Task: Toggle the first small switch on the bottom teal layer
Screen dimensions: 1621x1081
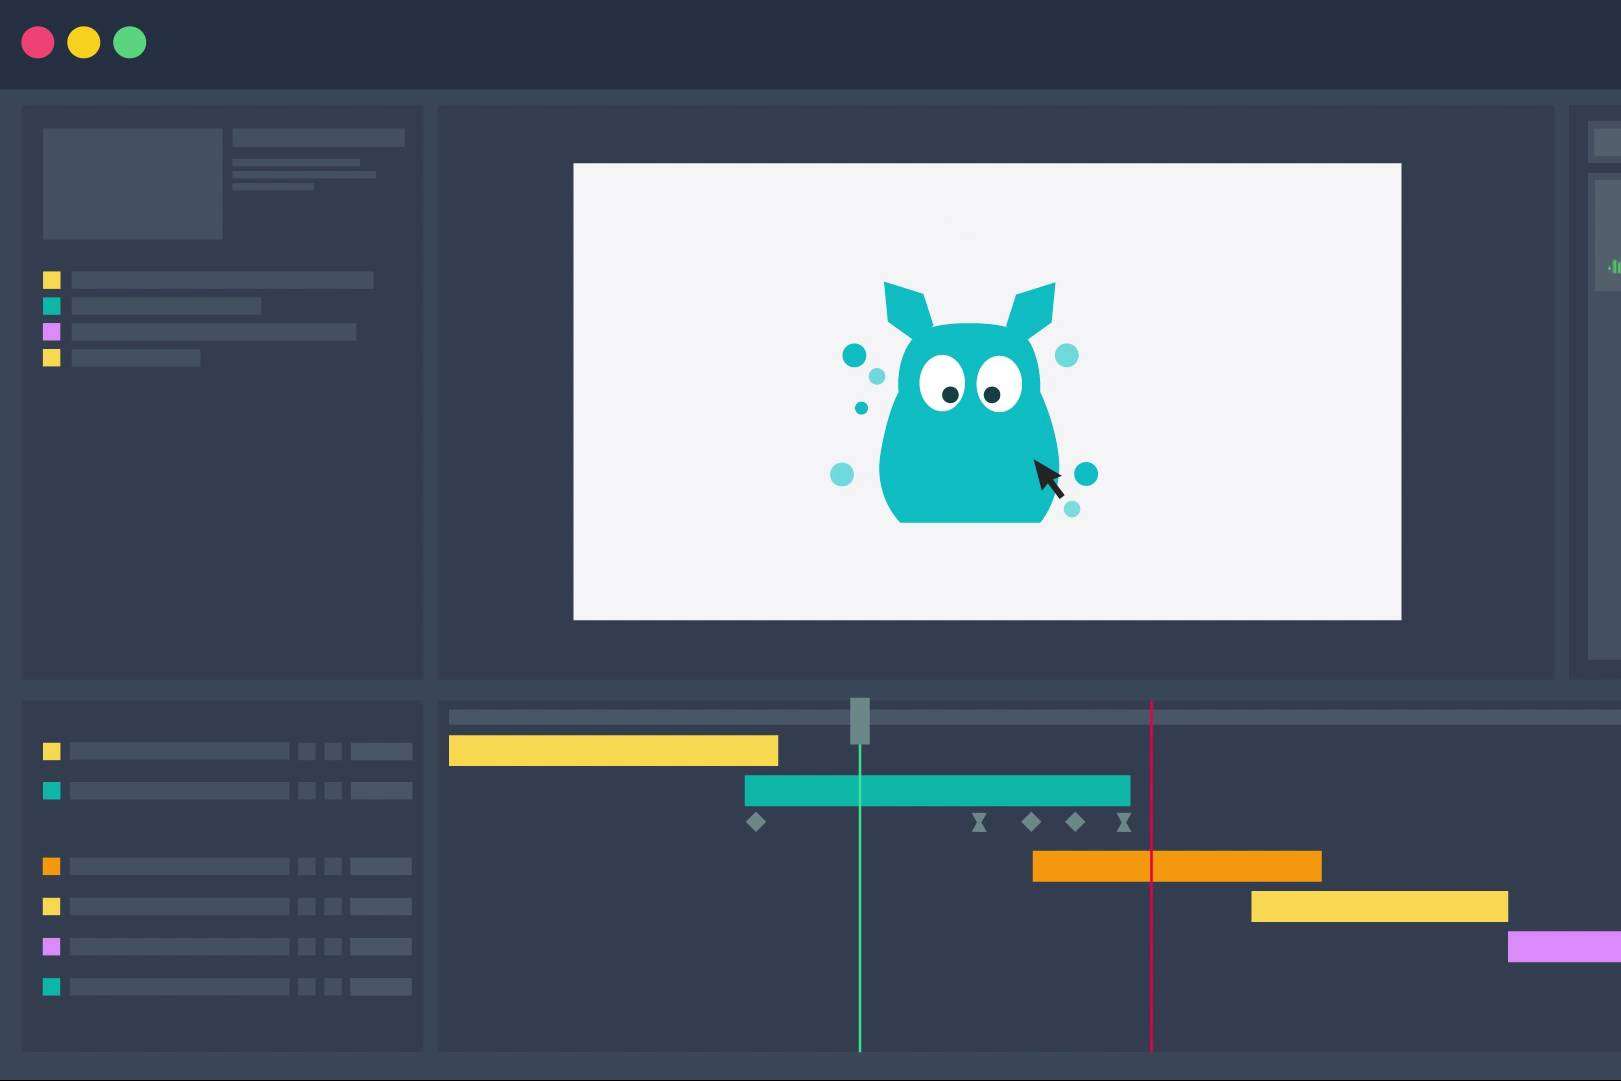Action: [307, 987]
